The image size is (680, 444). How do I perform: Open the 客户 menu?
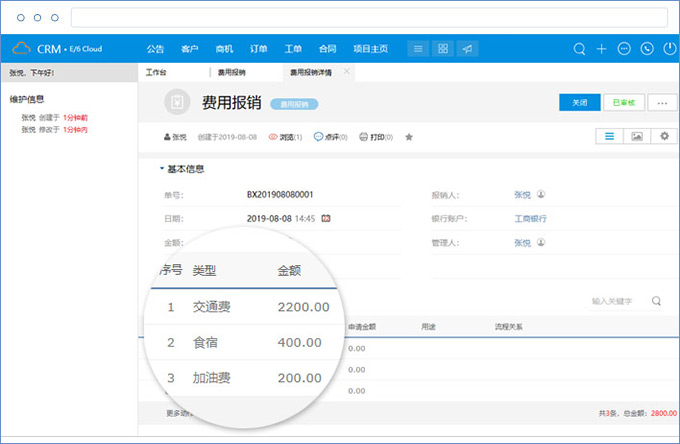pos(190,48)
